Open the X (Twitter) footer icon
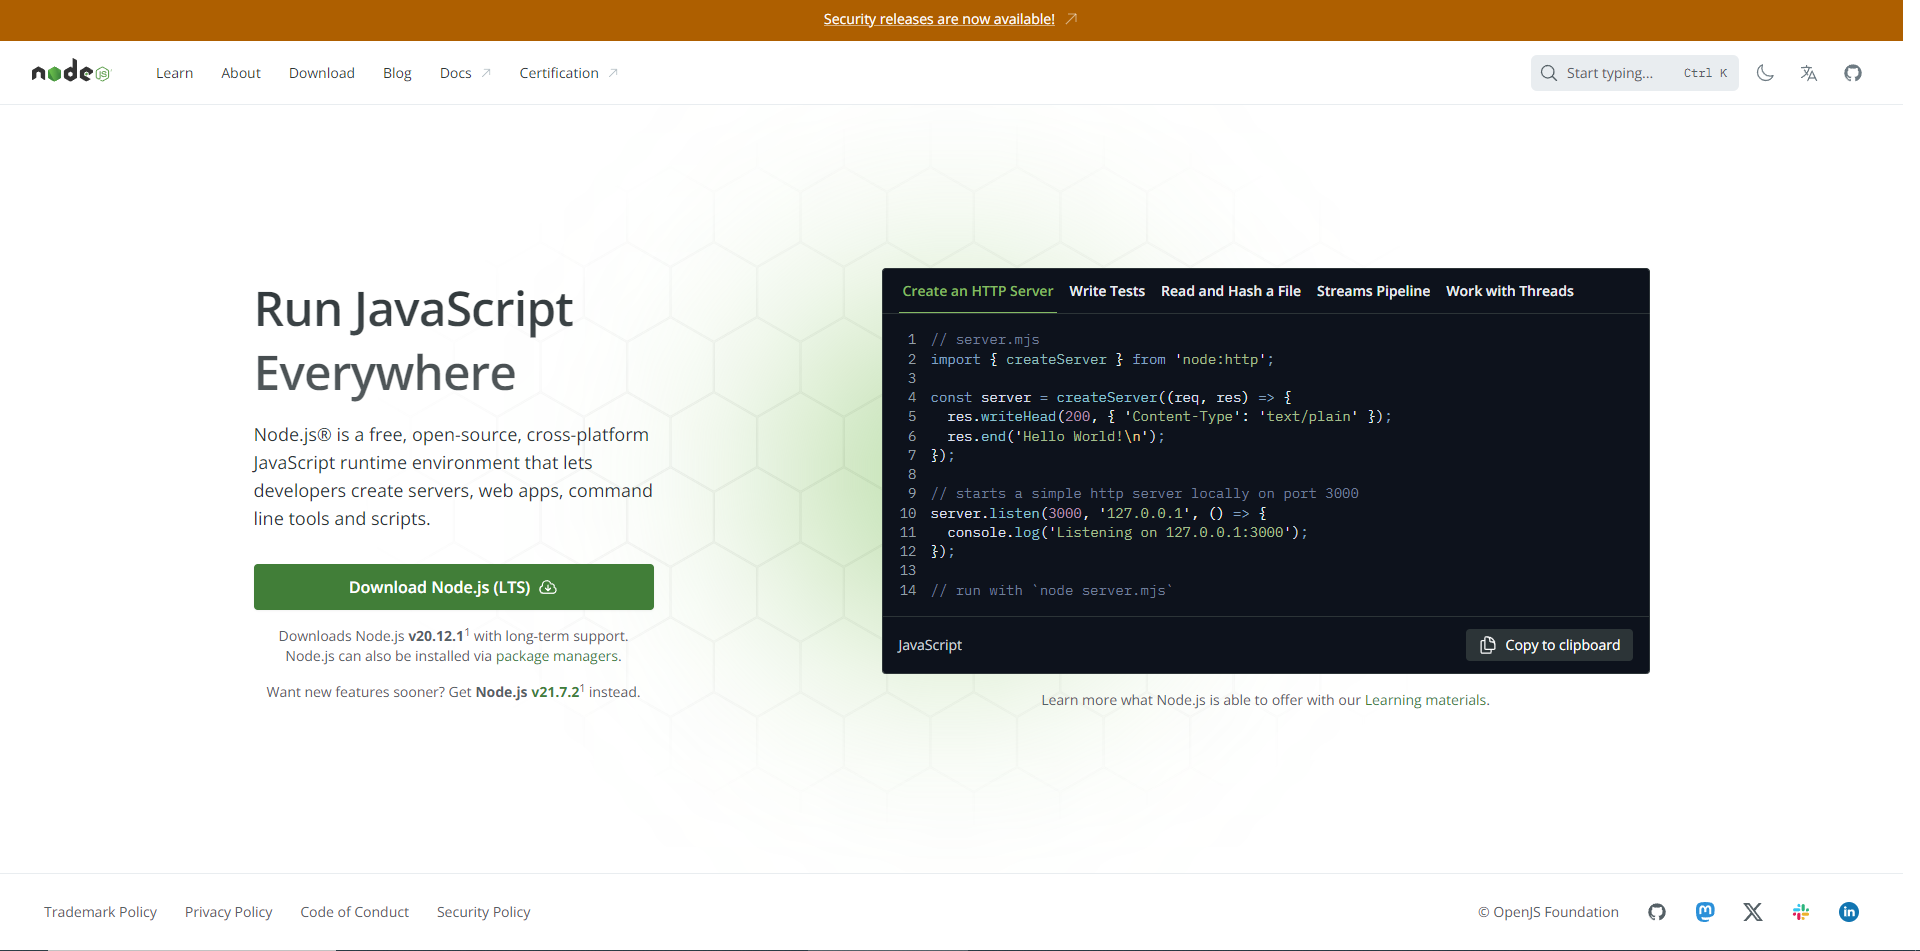1920x951 pixels. (x=1753, y=912)
